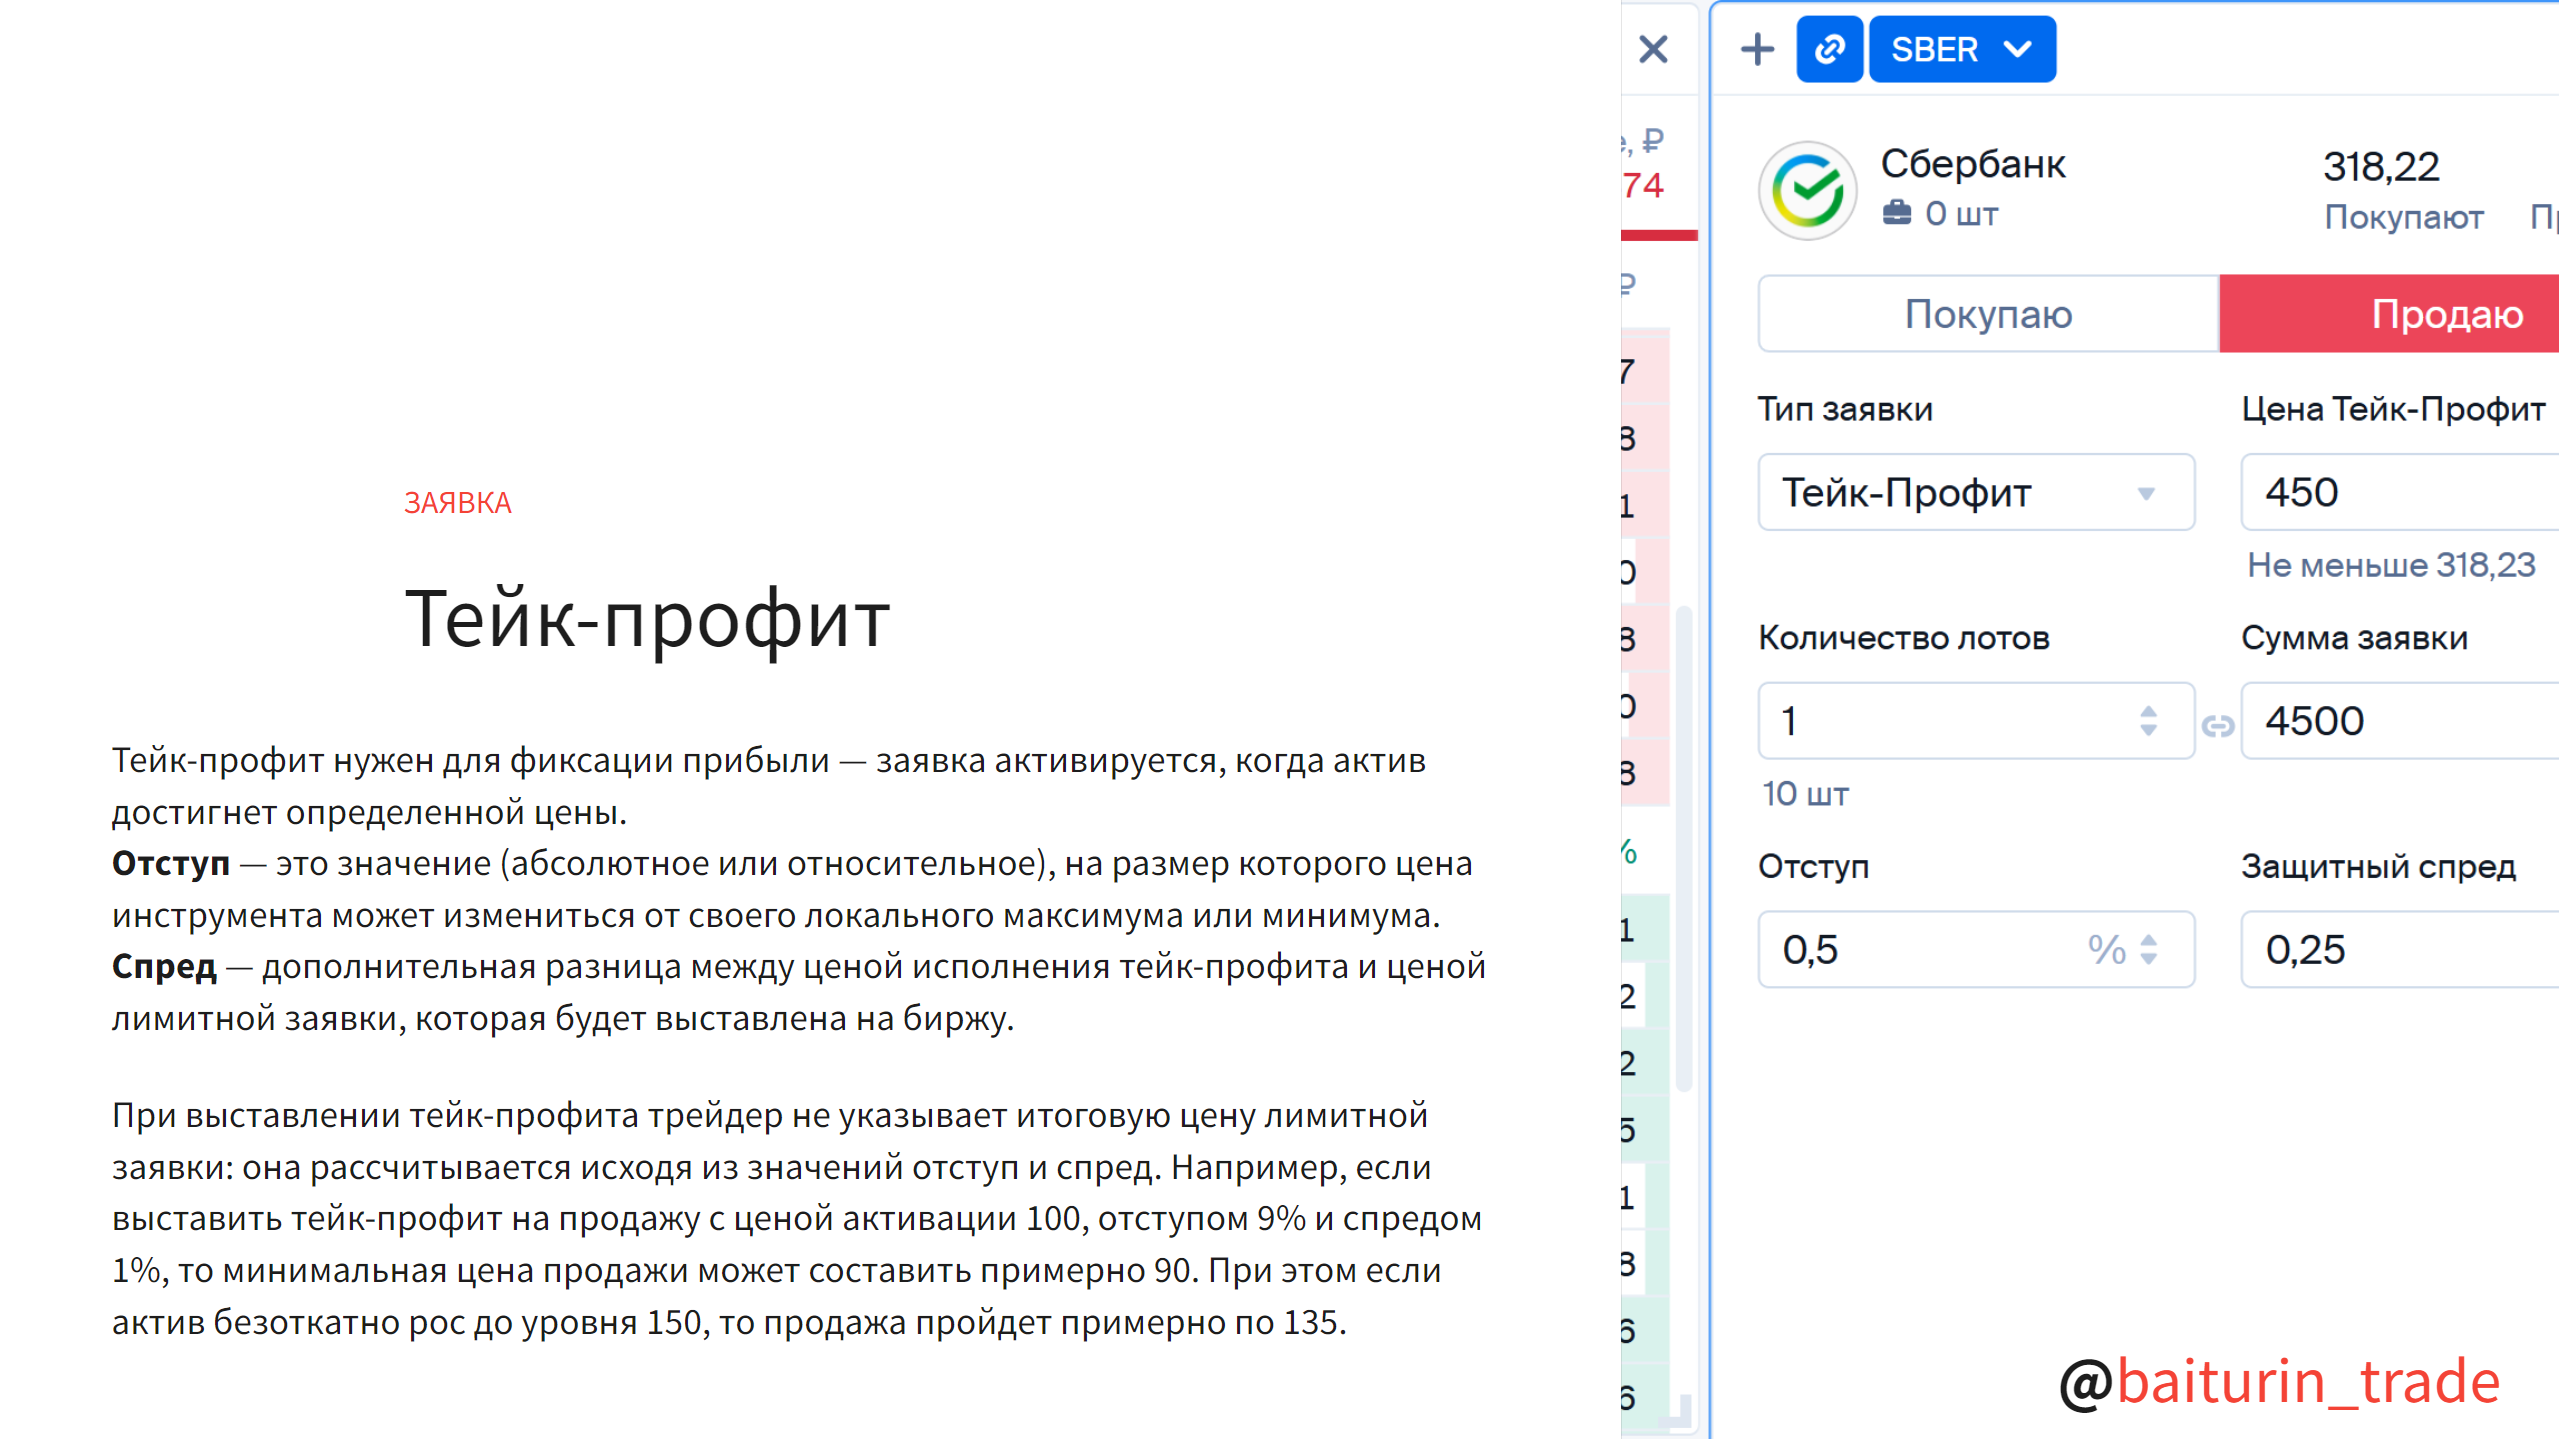Click the Не меньше 318,23 hint
Image resolution: width=2559 pixels, height=1439 pixels.
(x=2391, y=565)
